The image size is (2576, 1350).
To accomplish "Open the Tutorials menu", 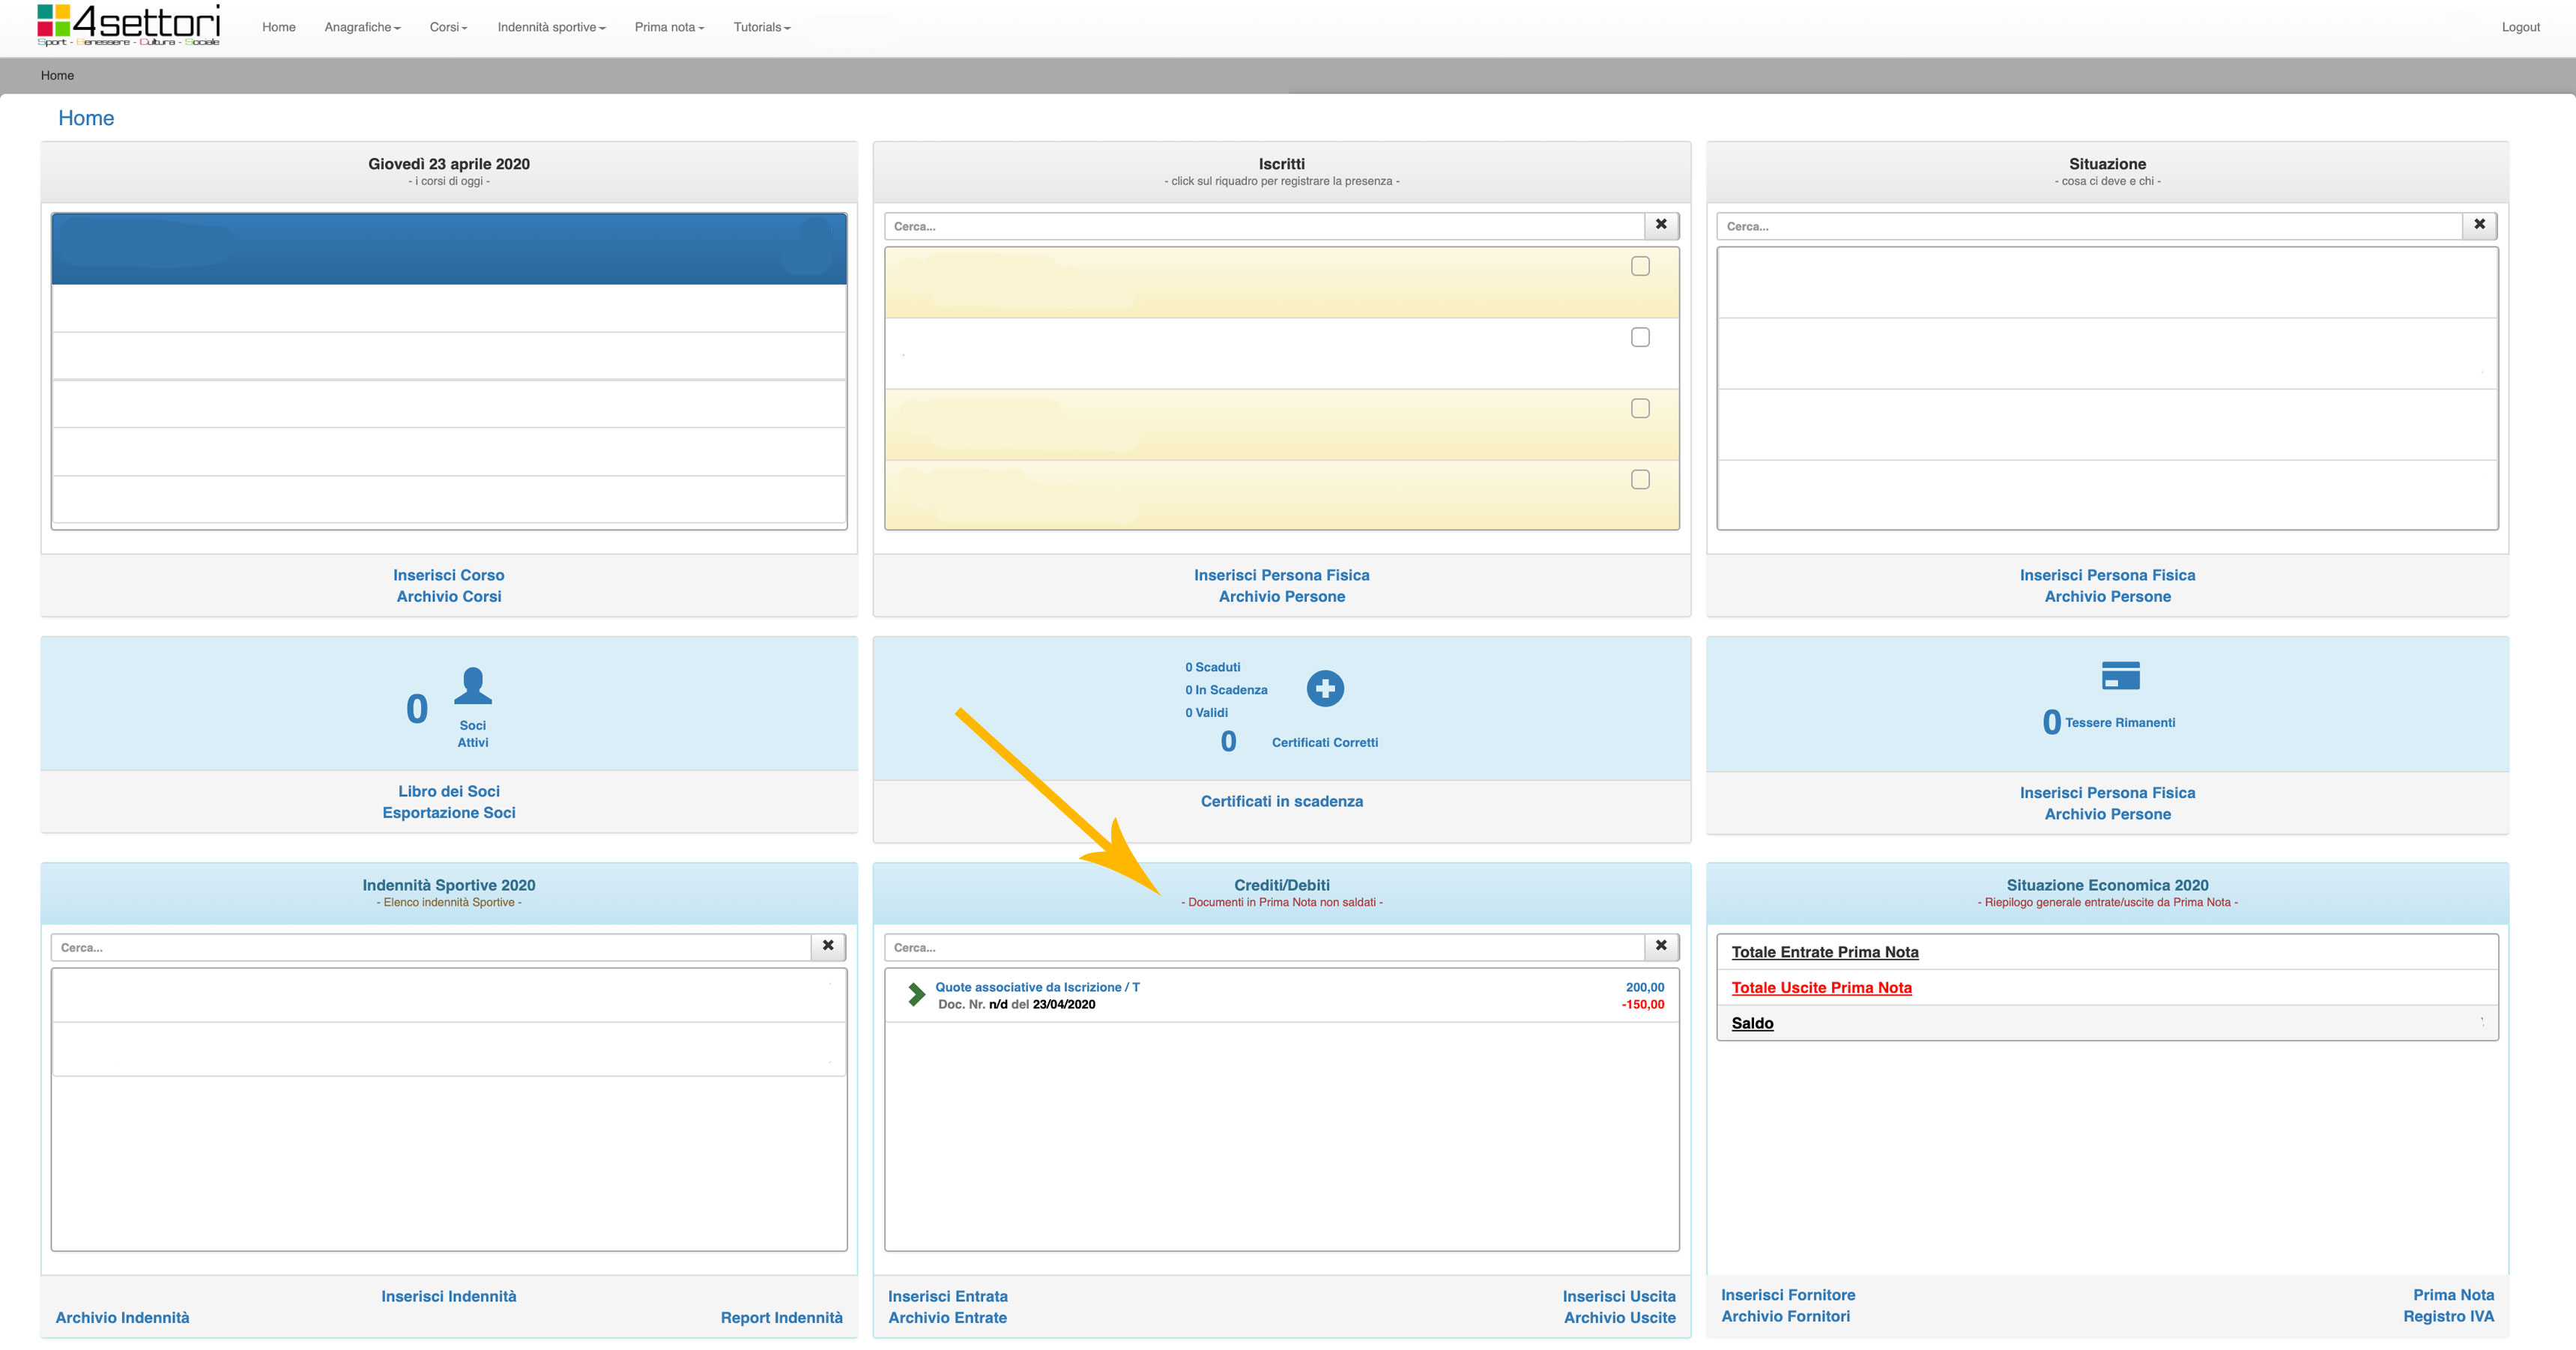I will [x=761, y=27].
